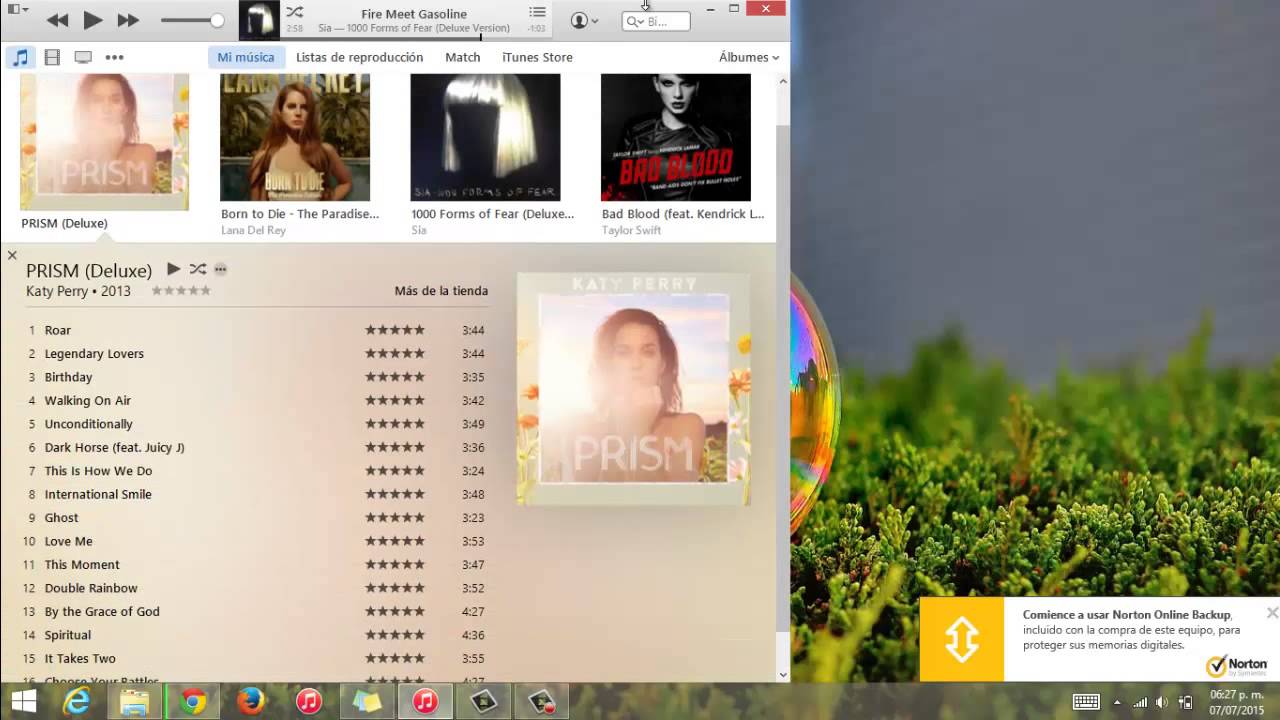1280x720 pixels.
Task: Skip forward to next track
Action: pos(128,20)
